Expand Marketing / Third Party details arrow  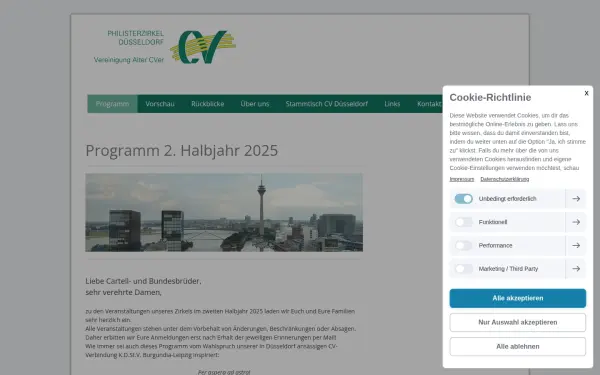point(576,269)
